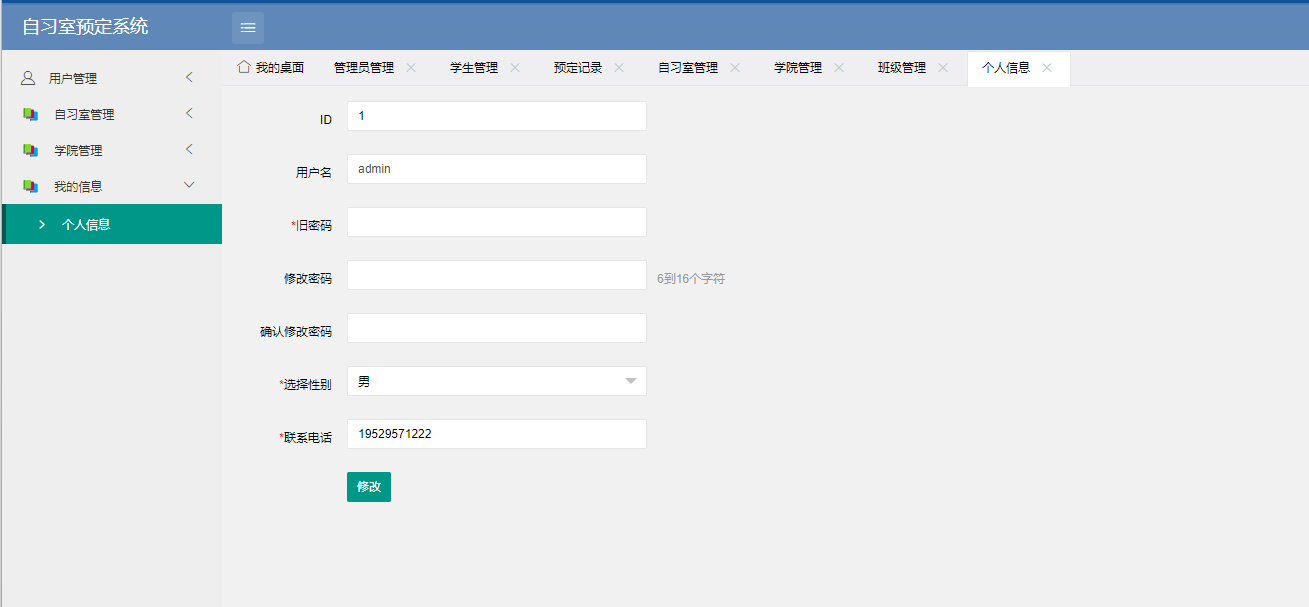Image resolution: width=1309 pixels, height=607 pixels.
Task: Toggle the sidebar hamburger menu icon
Action: point(248,27)
